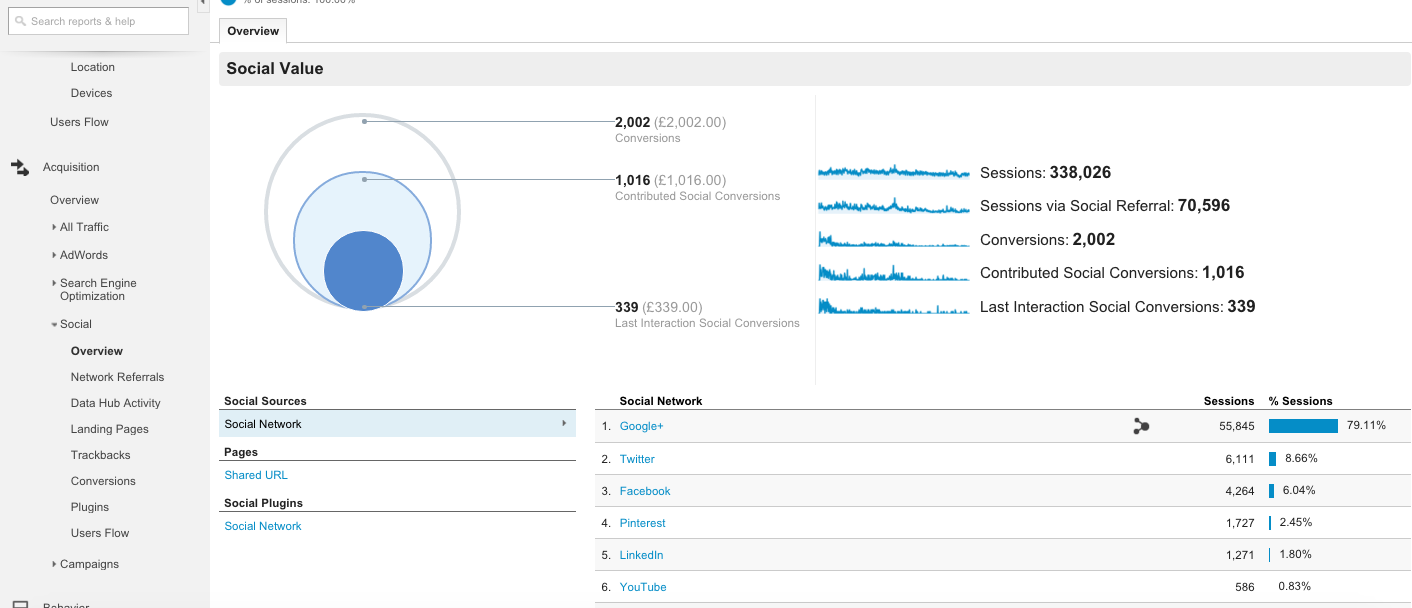Image resolution: width=1412 pixels, height=608 pixels.
Task: Open Data Hub Activity report
Action: point(115,403)
